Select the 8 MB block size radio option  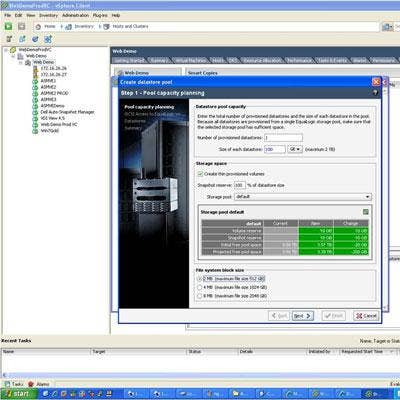tap(200, 296)
